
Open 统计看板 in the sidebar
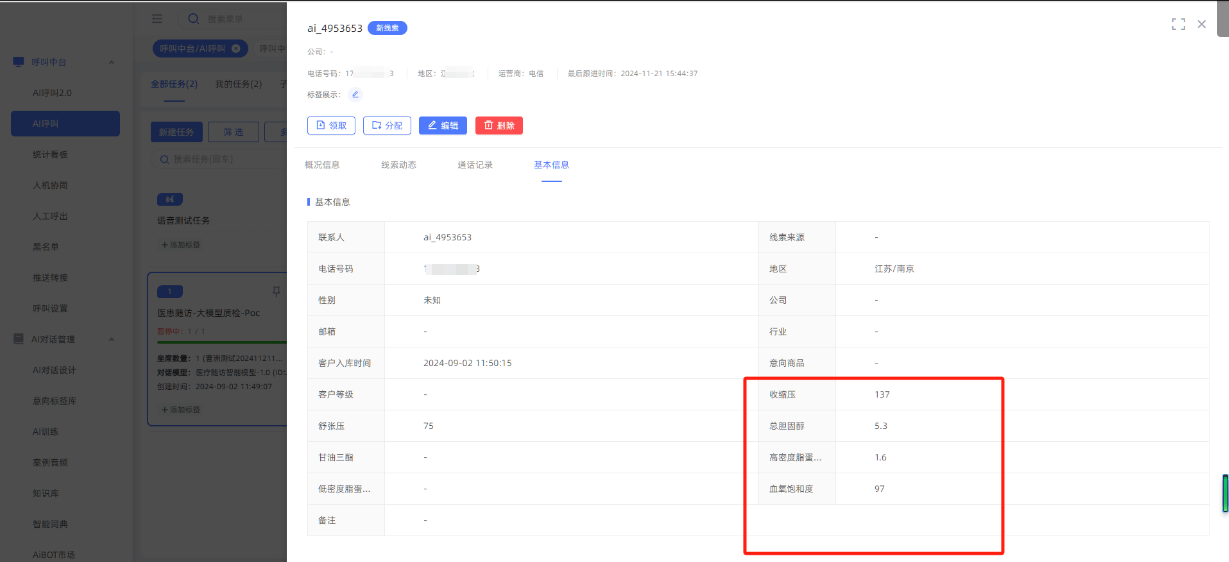tap(50, 154)
